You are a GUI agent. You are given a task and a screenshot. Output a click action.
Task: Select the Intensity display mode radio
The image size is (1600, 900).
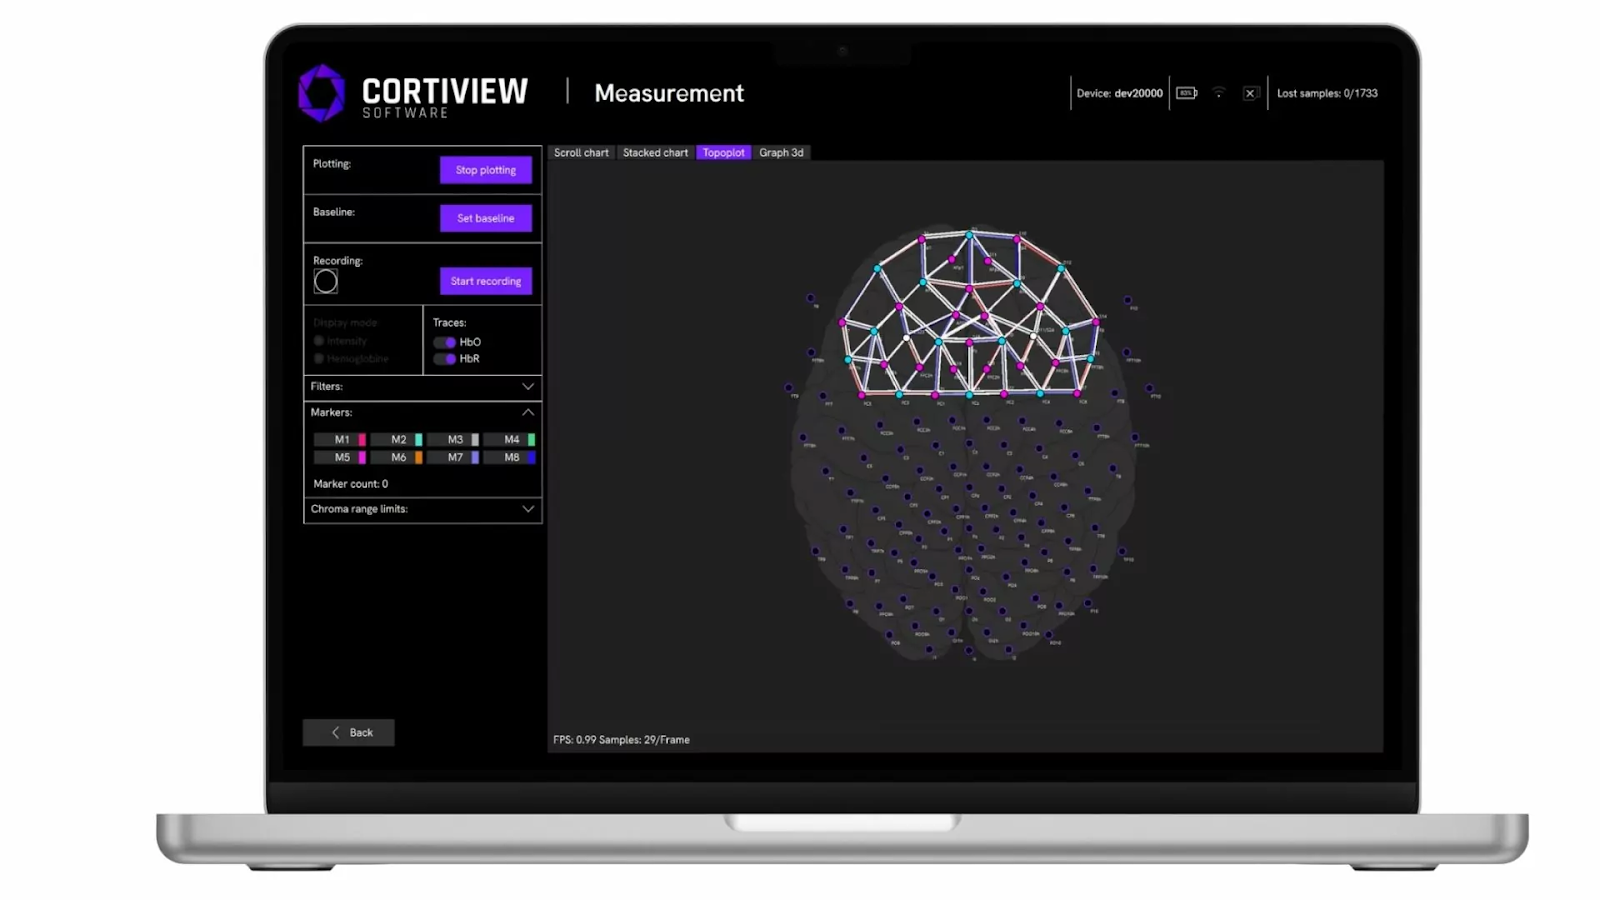(x=320, y=340)
